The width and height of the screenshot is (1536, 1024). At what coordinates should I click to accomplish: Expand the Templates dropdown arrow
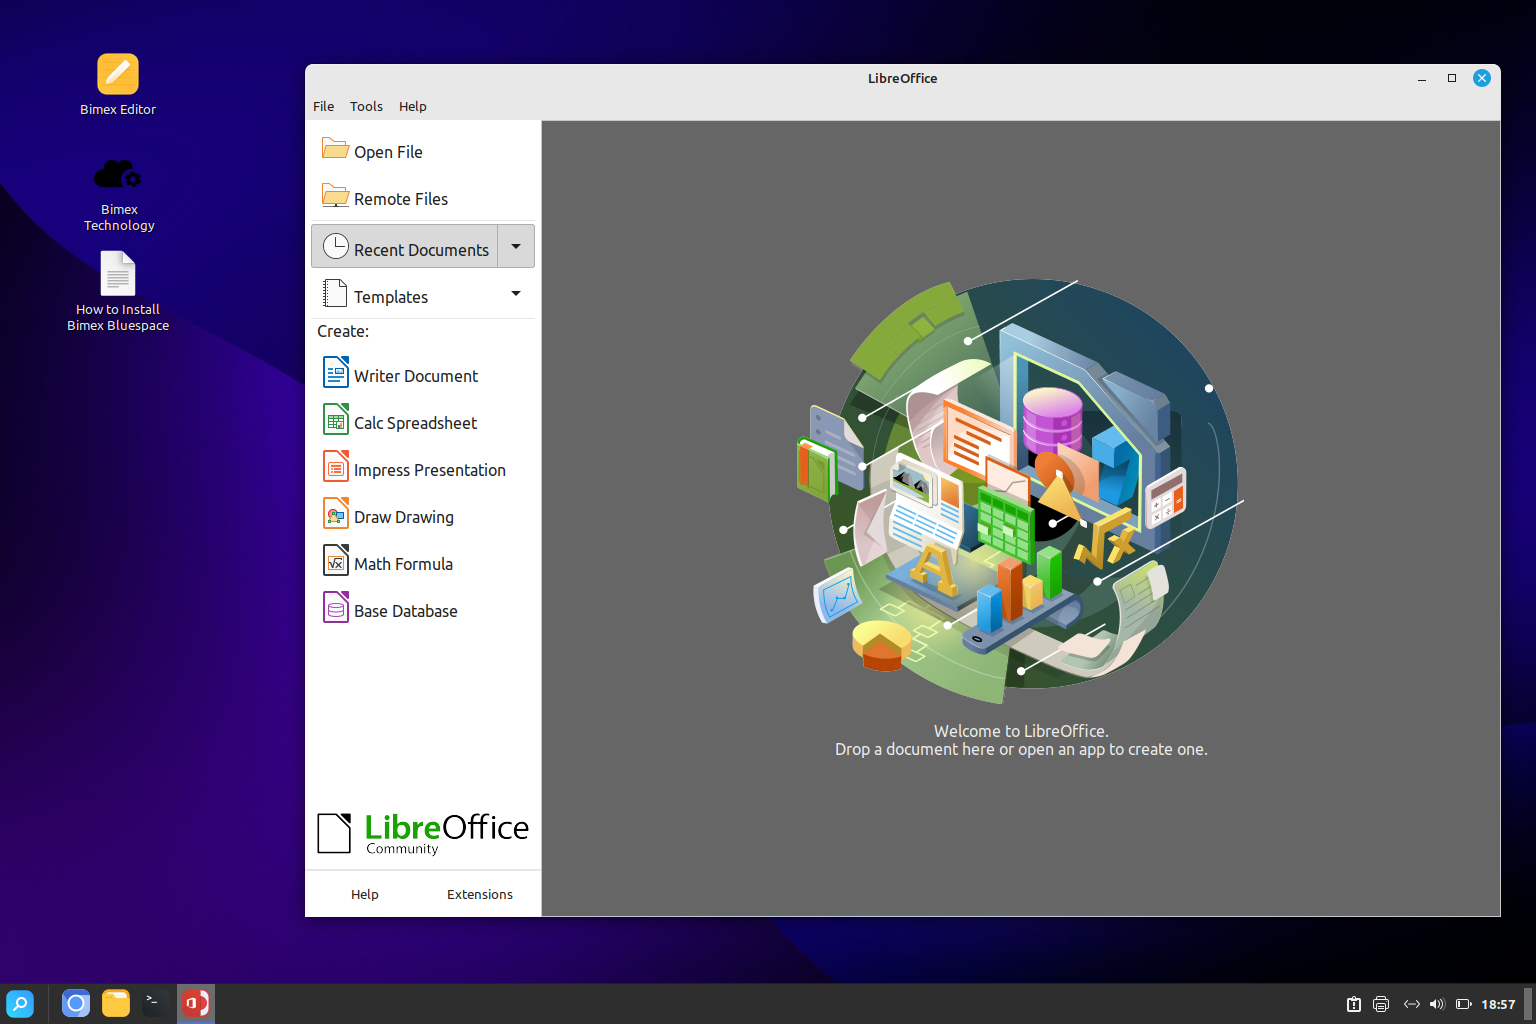[x=516, y=294]
